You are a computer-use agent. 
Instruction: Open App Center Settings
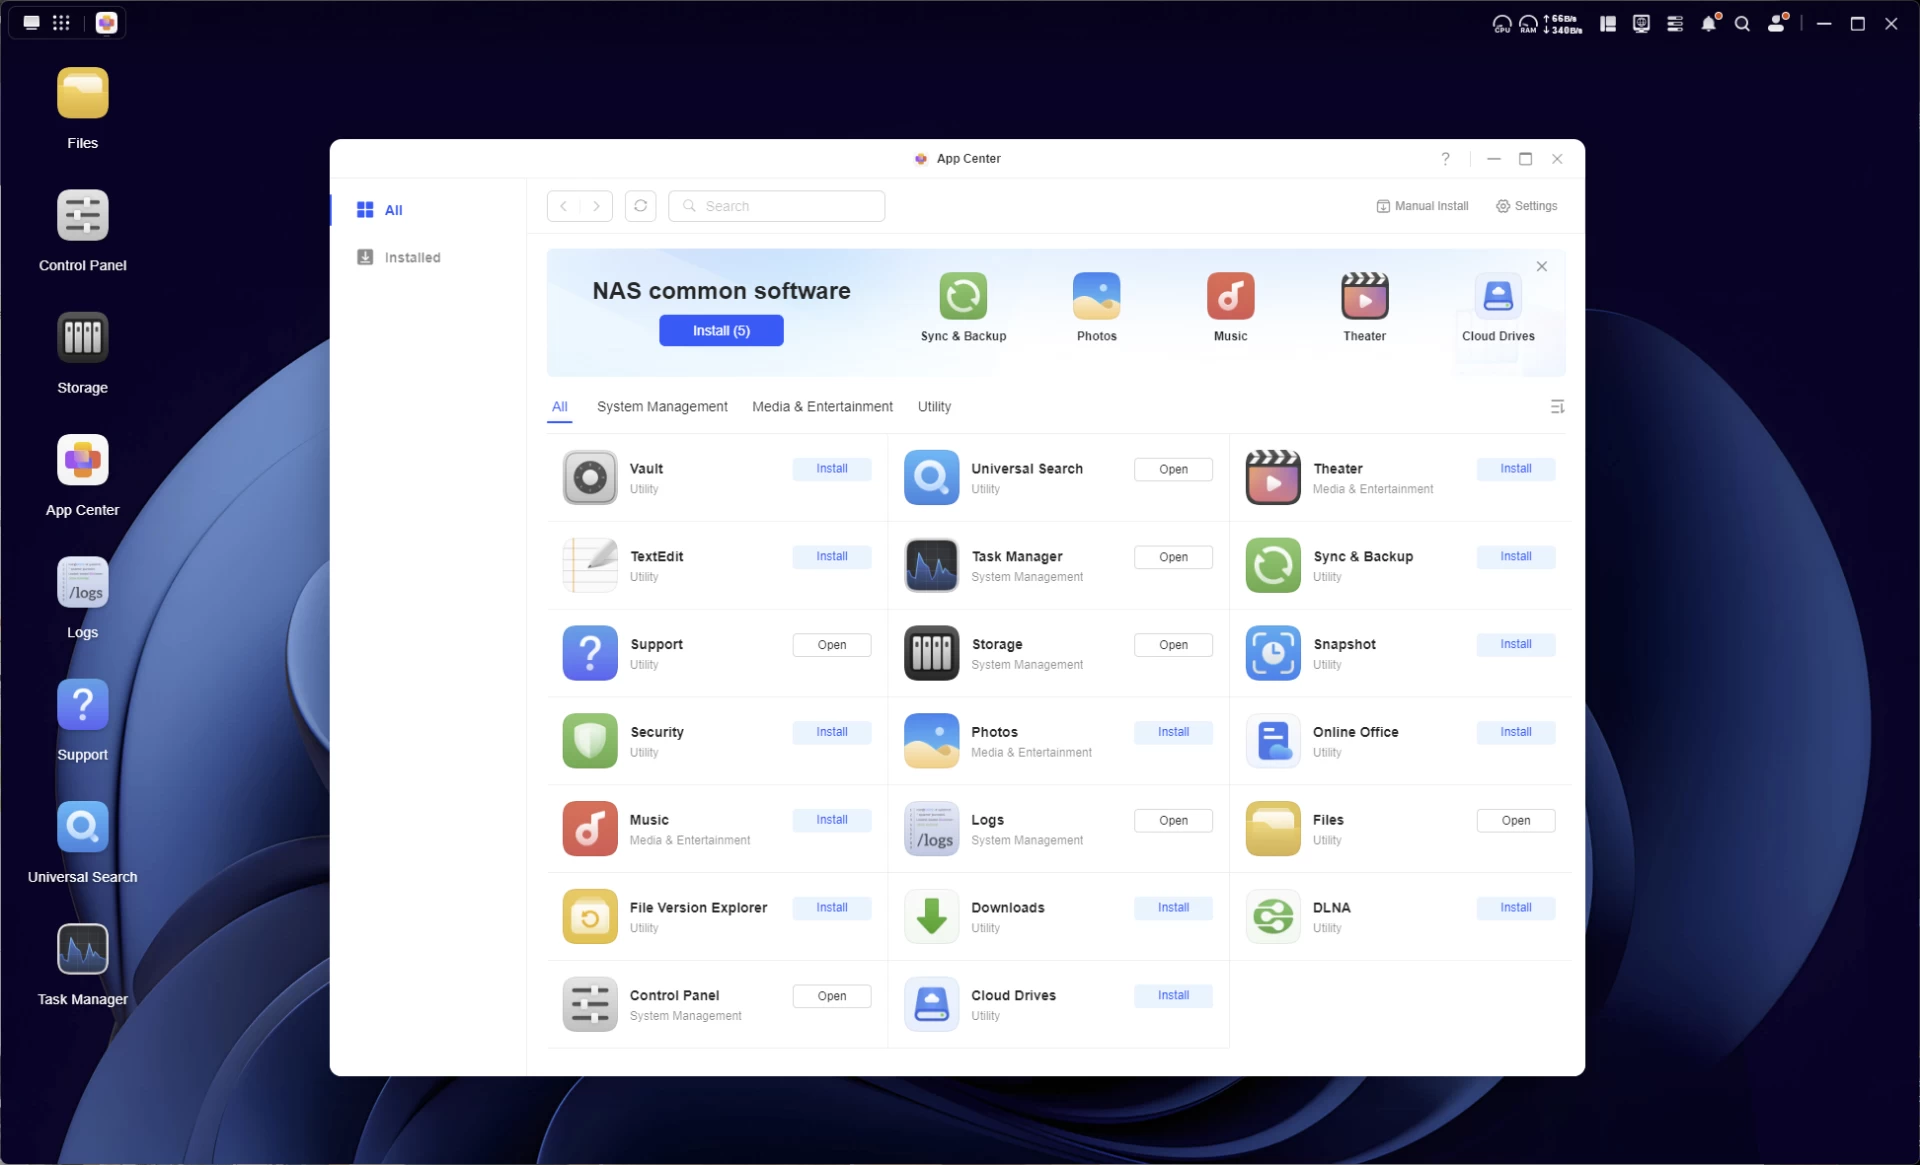click(1526, 206)
